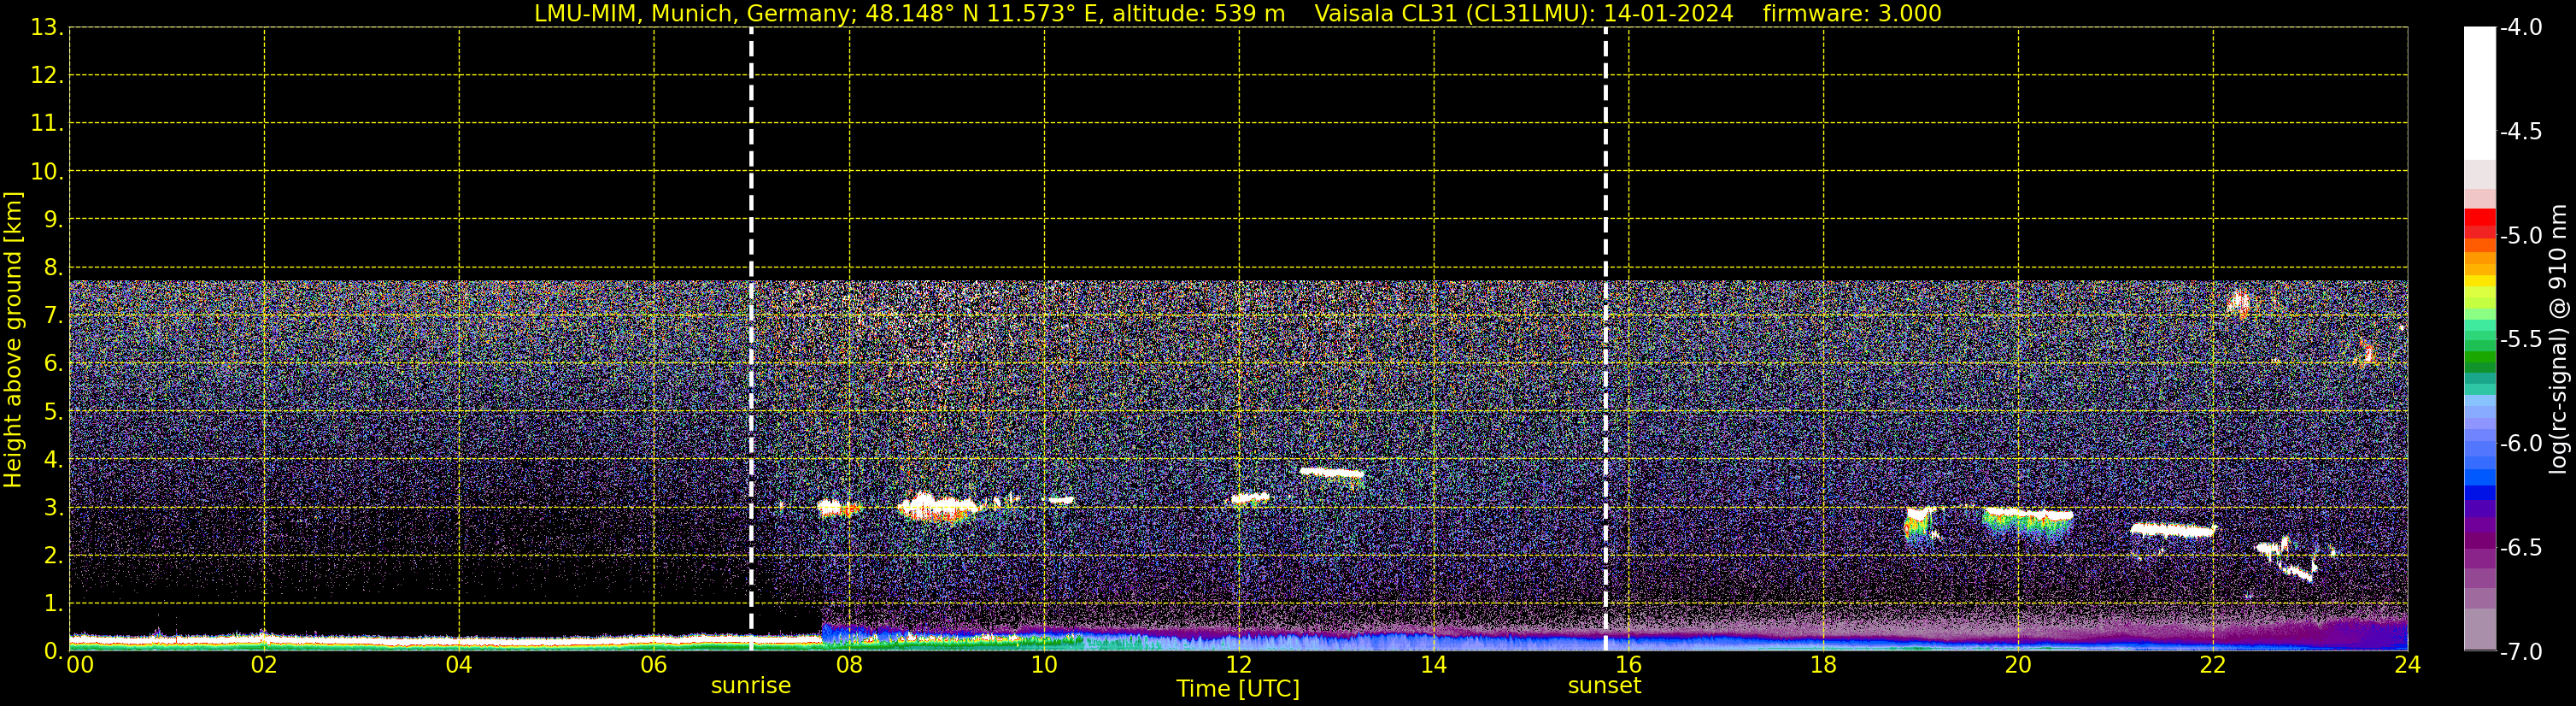Click the 8 km tick label on the height axis
Viewport: 2576px width, 706px height.
click(51, 268)
